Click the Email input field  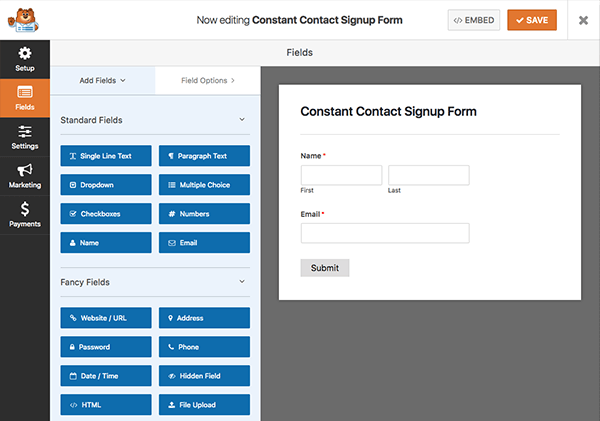pyautogui.click(x=385, y=233)
